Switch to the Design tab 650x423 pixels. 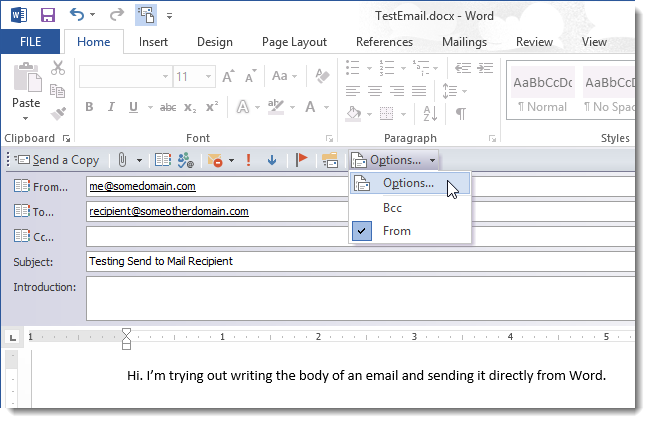coord(215,42)
